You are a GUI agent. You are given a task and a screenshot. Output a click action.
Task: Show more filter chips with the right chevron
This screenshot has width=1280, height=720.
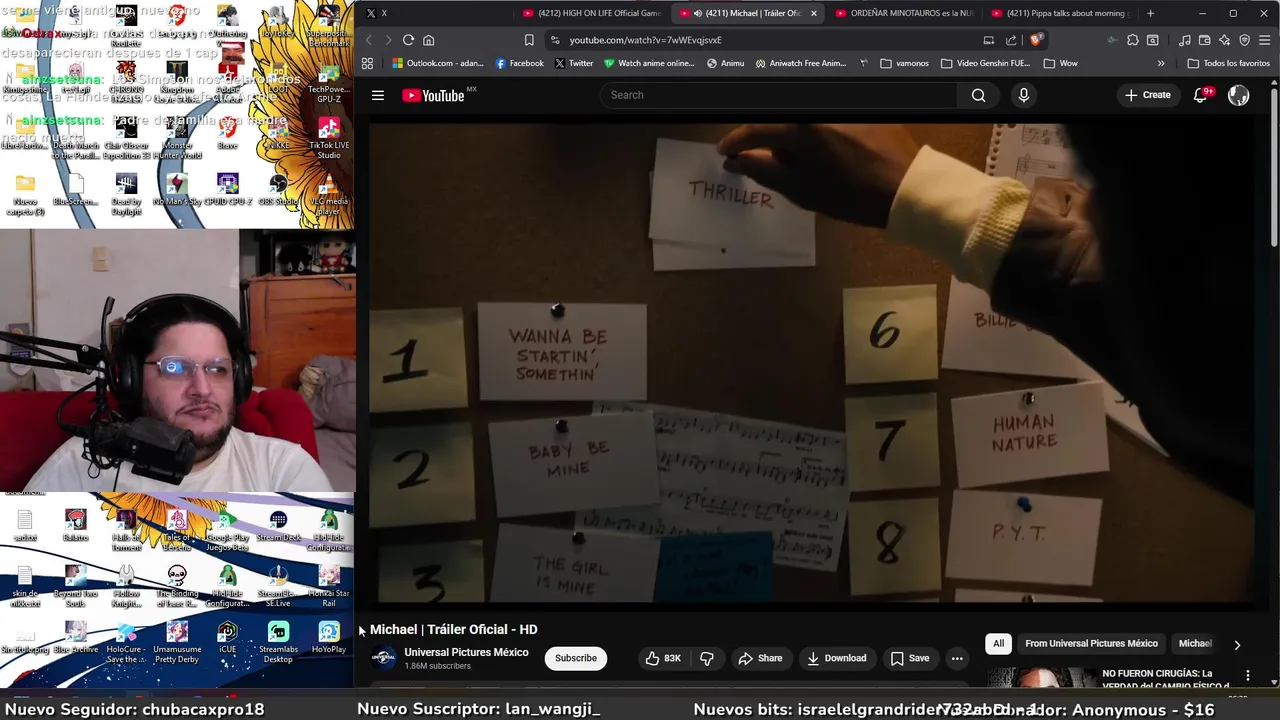(1237, 645)
